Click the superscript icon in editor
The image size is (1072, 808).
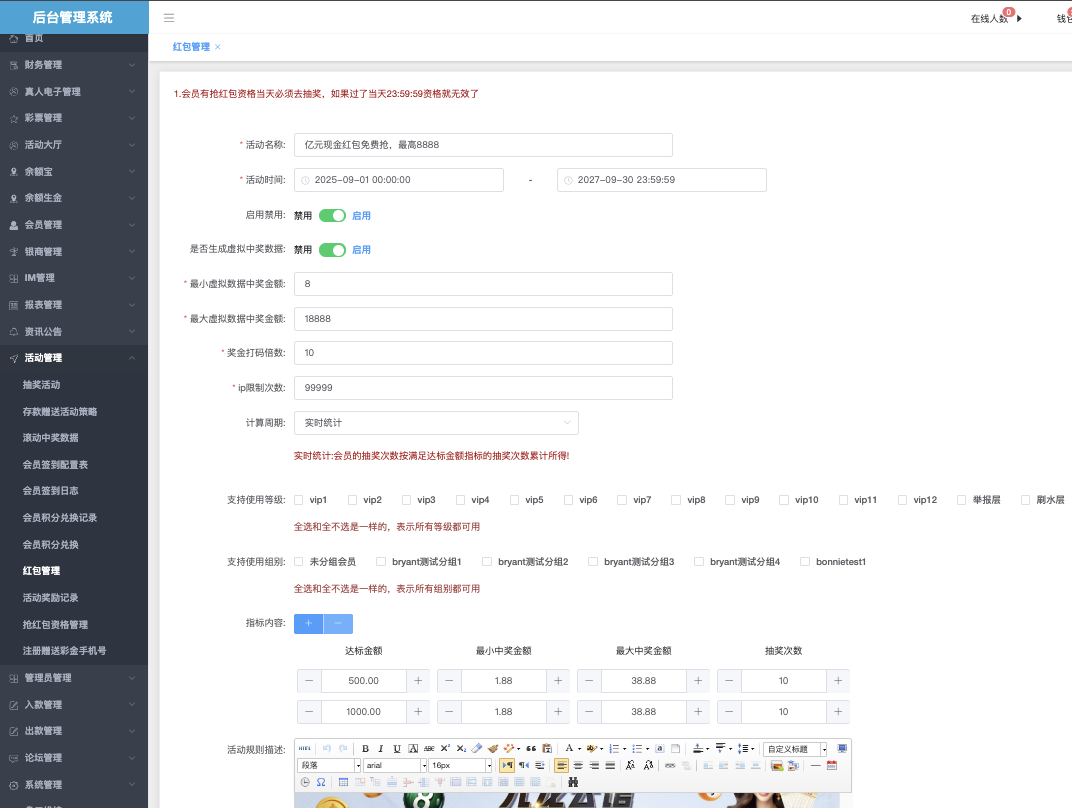click(x=445, y=748)
